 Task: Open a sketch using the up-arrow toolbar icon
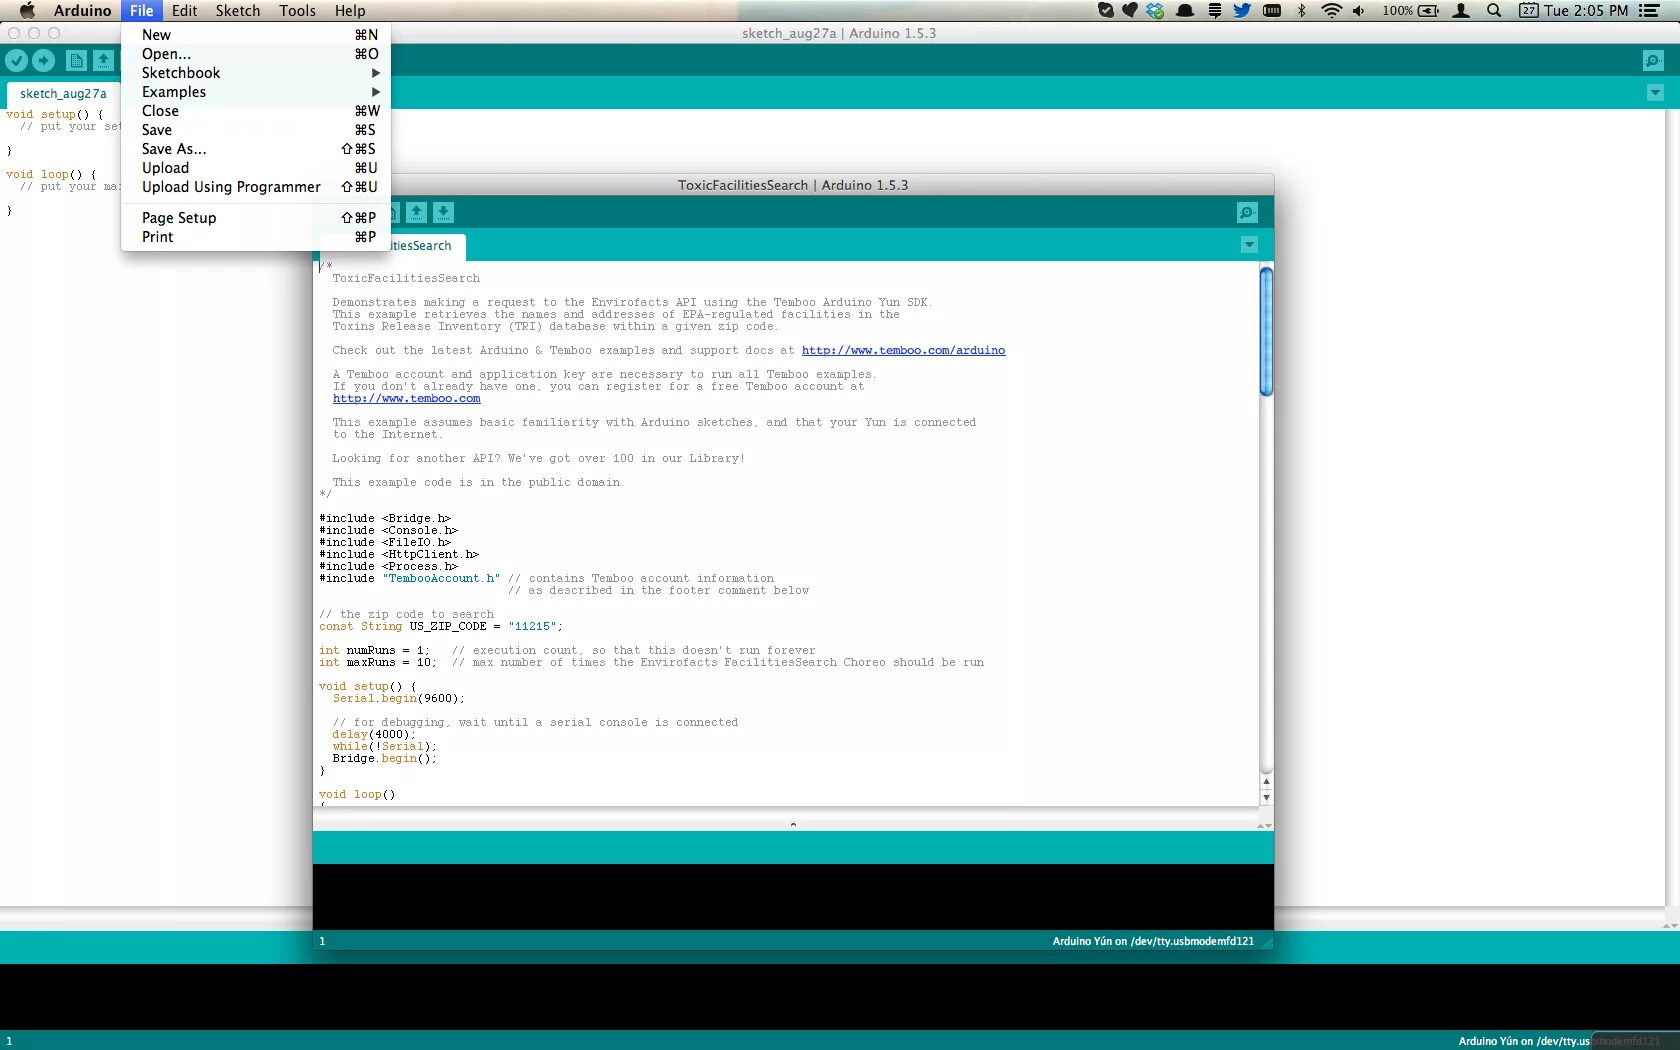pyautogui.click(x=103, y=60)
